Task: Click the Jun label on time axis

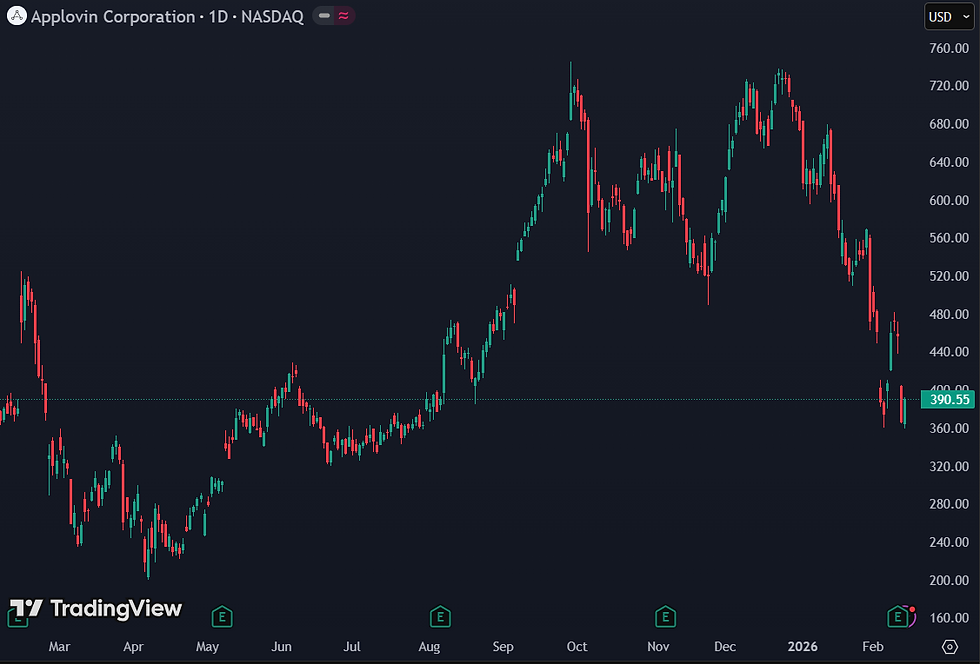Action: 281,646
